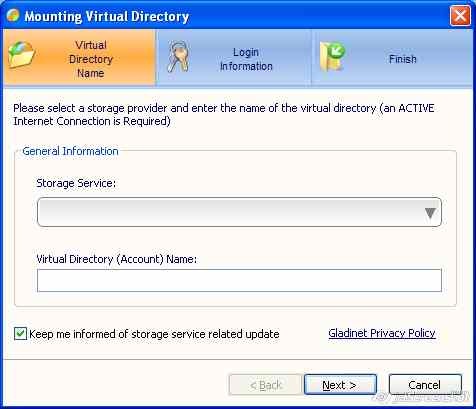Open the Storage Service combo box

[x=239, y=212]
